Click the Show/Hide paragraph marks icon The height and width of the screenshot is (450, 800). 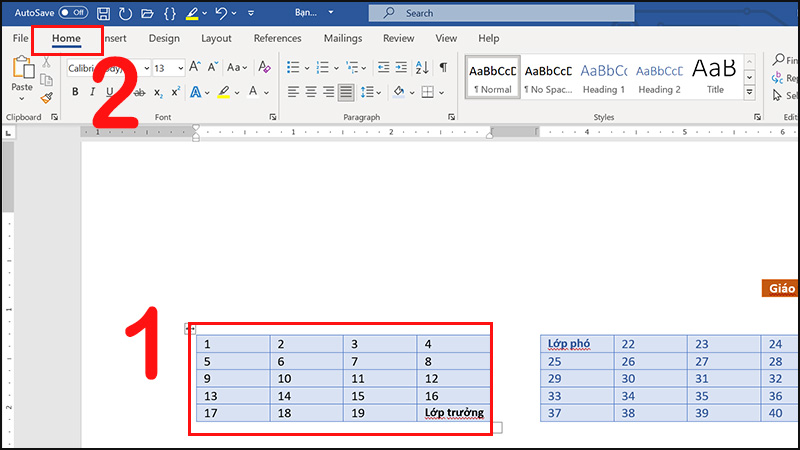click(444, 67)
